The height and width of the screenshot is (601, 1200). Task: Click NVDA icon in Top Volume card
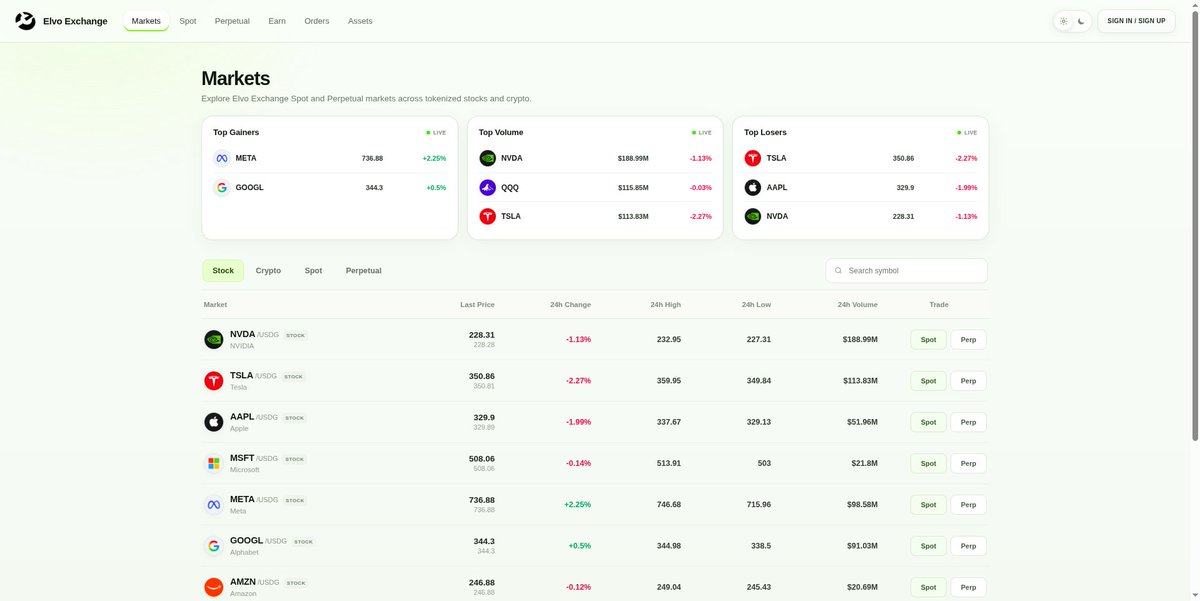click(488, 158)
